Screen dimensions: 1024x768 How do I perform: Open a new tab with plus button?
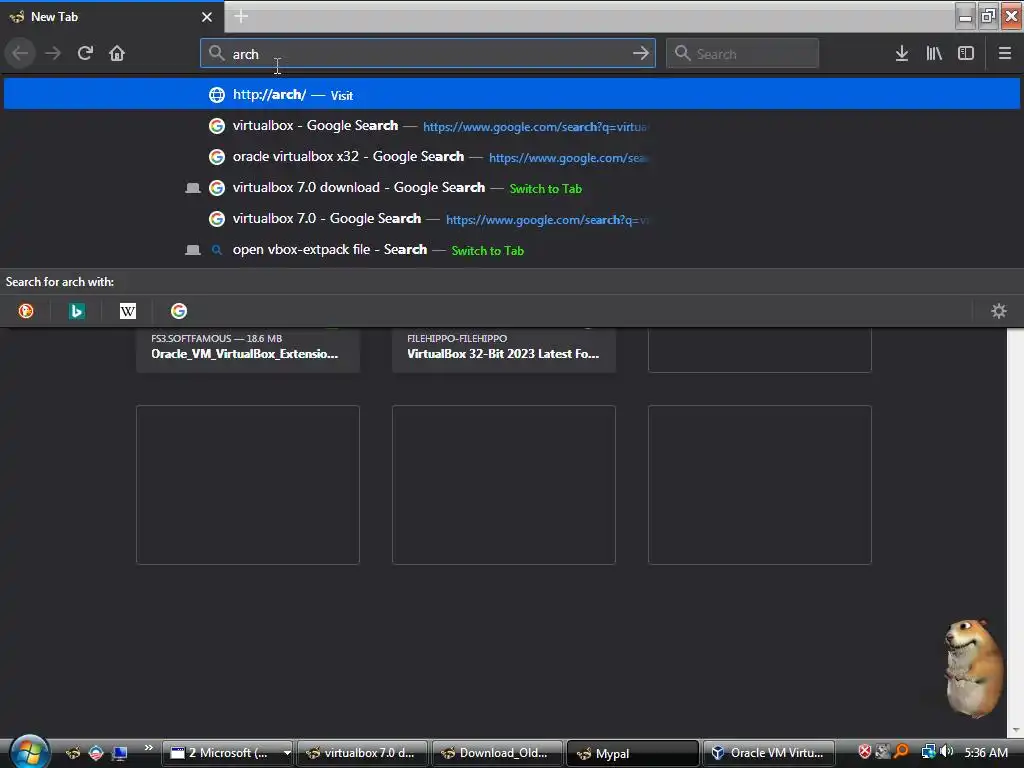pos(241,16)
